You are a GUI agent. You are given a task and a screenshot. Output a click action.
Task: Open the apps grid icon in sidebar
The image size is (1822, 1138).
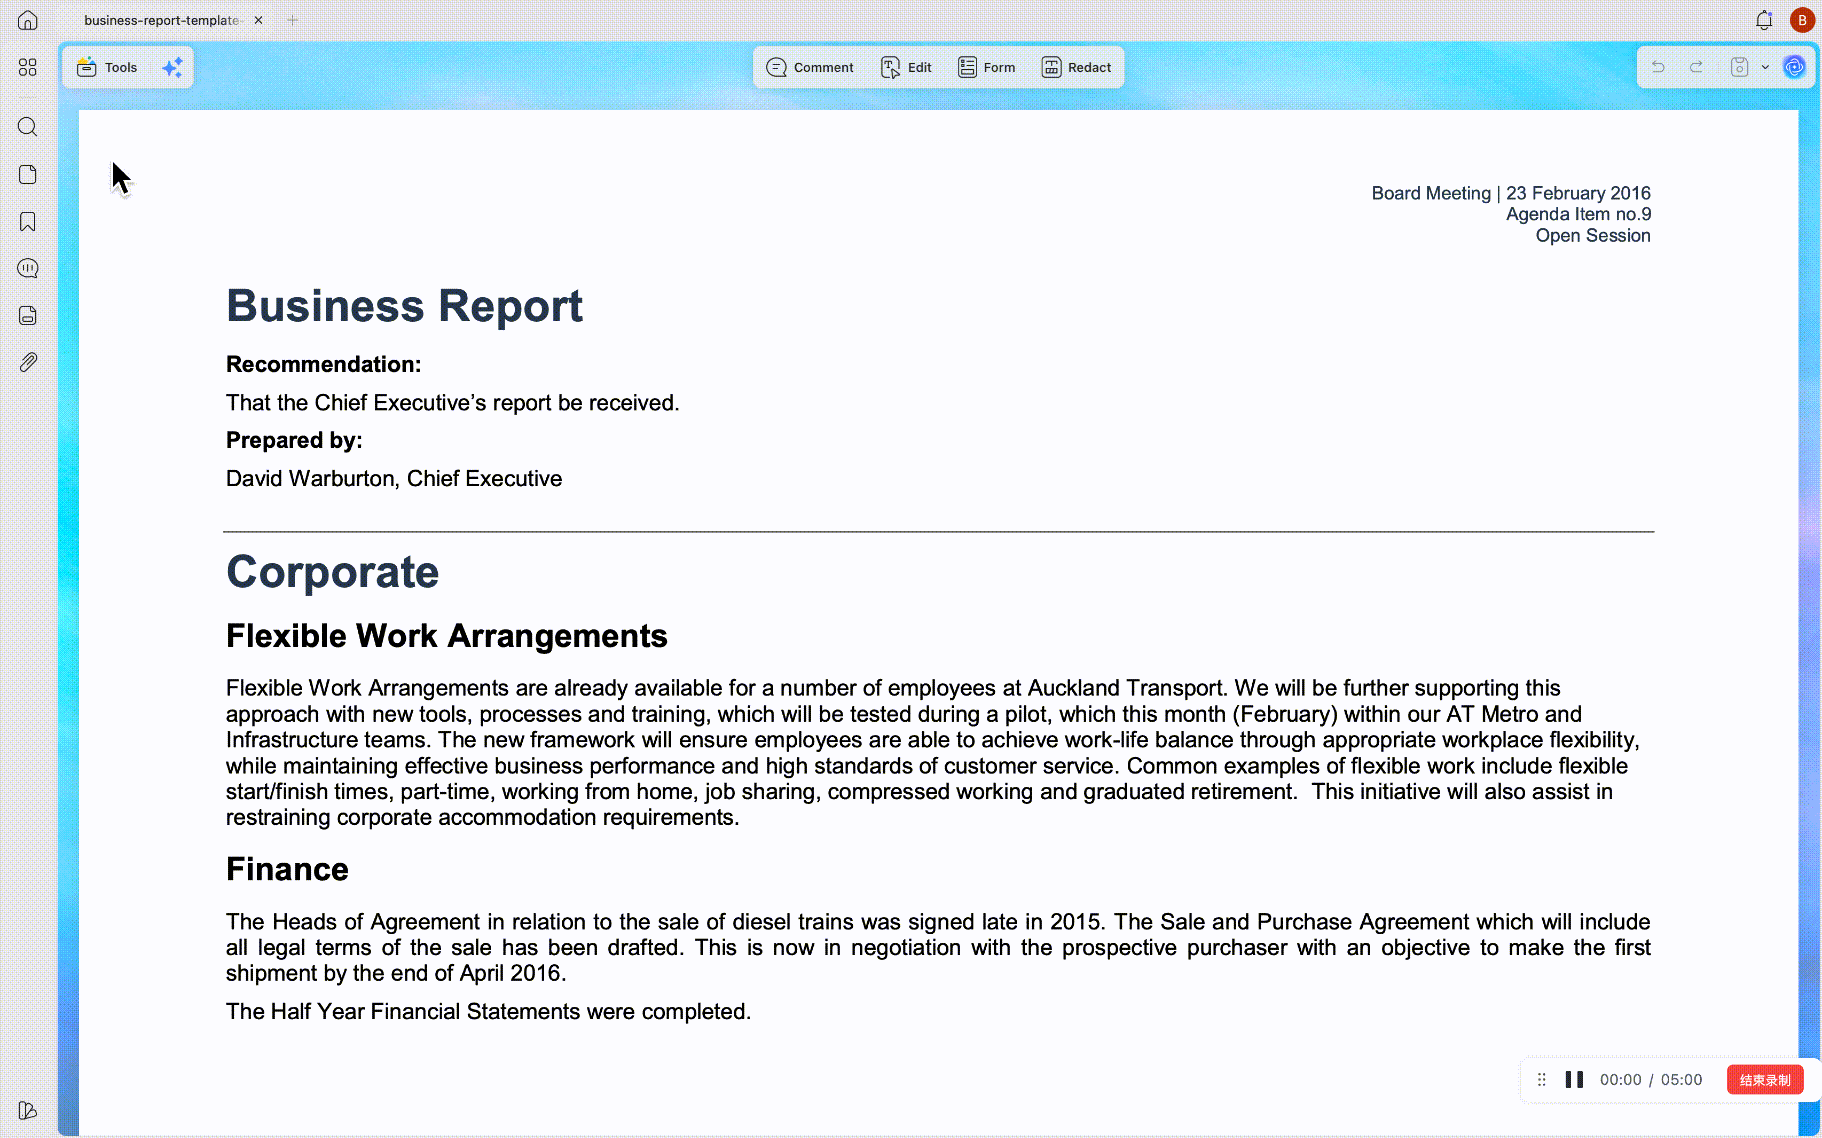point(28,67)
